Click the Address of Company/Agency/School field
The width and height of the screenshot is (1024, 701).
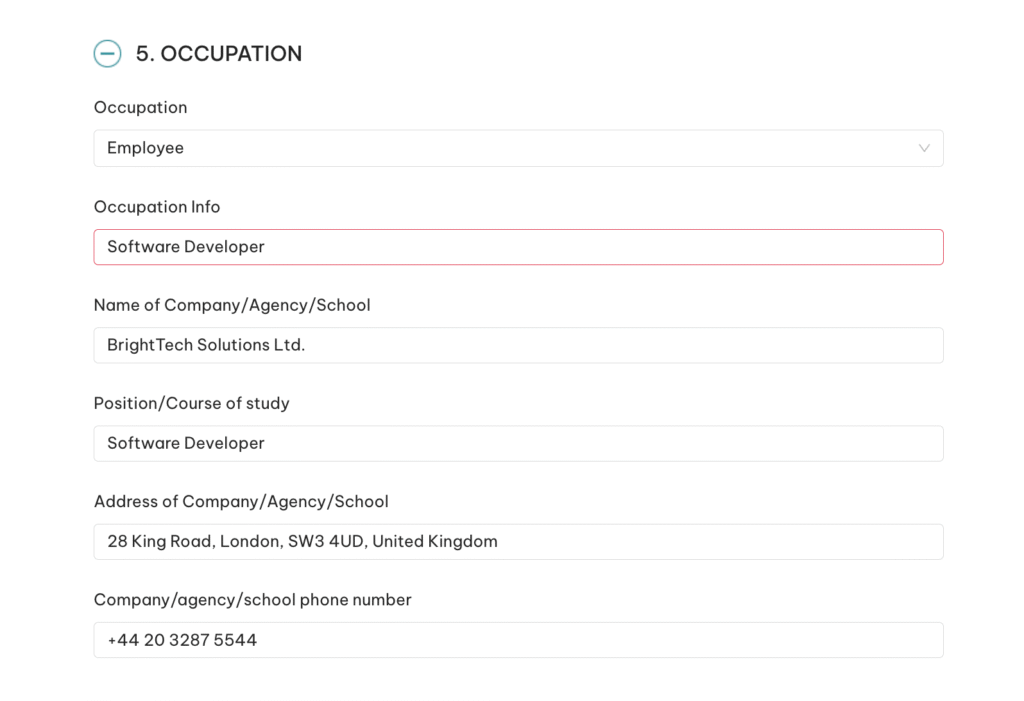(518, 541)
